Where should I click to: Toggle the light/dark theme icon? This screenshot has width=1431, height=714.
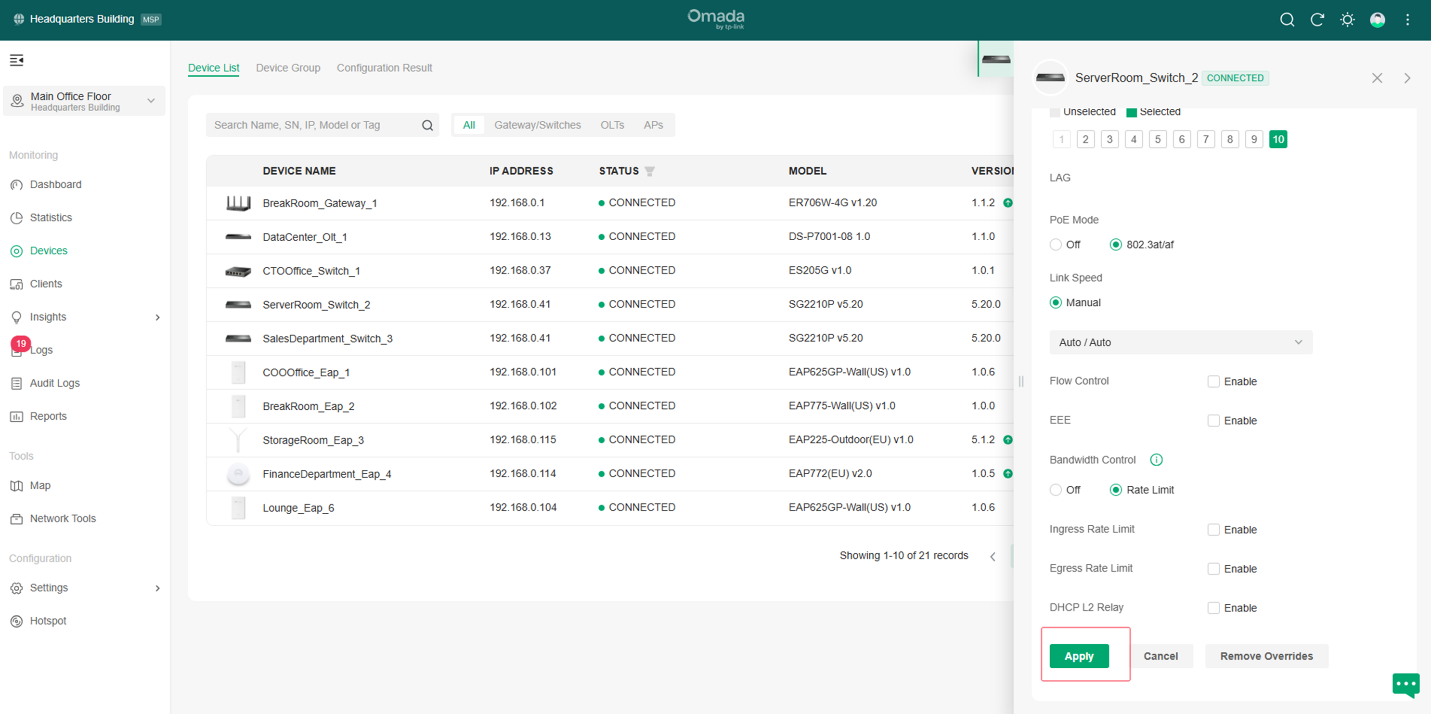pos(1347,20)
